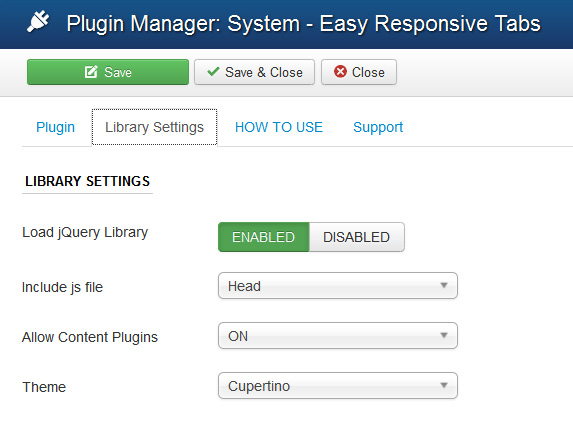Enable Load jQuery Library
Screen dimensions: 573x431
(x=263, y=237)
